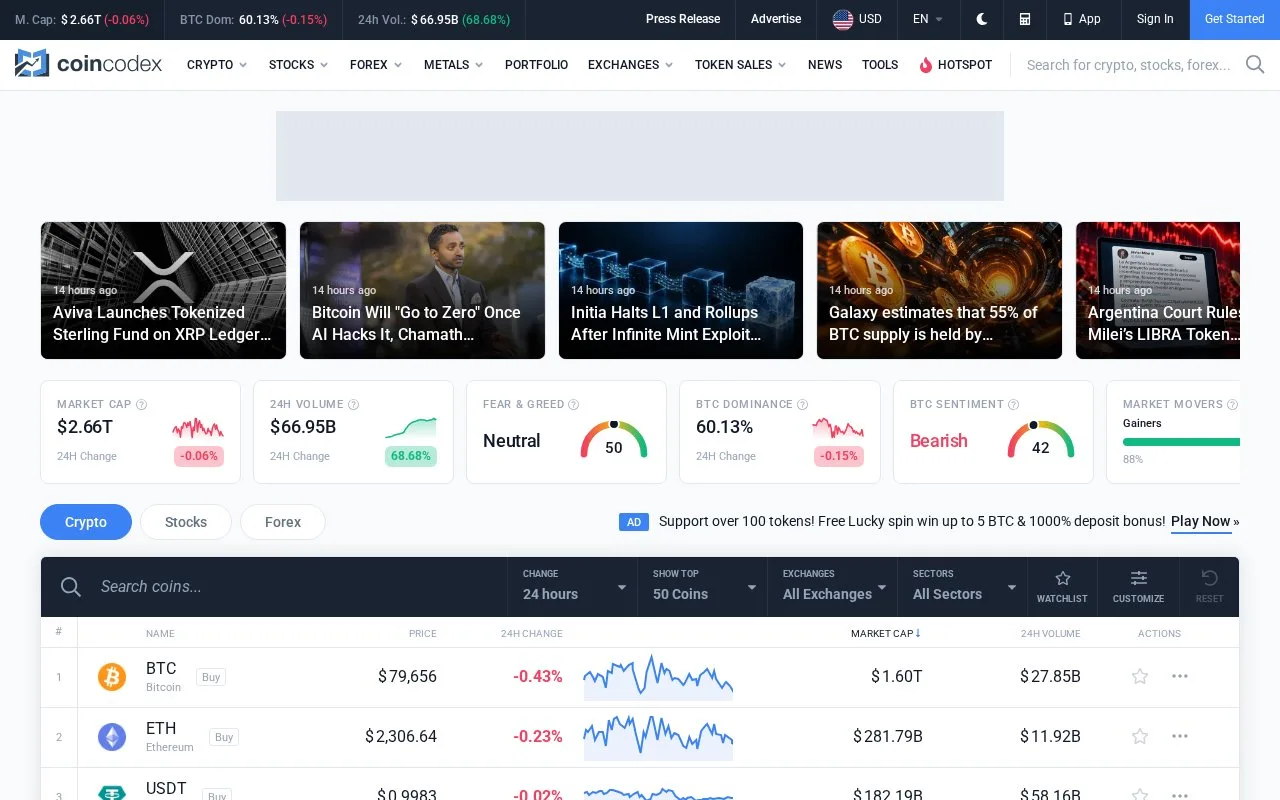Screen dimensions: 1280x800
Task: Click the Get Started button
Action: pos(1234,19)
